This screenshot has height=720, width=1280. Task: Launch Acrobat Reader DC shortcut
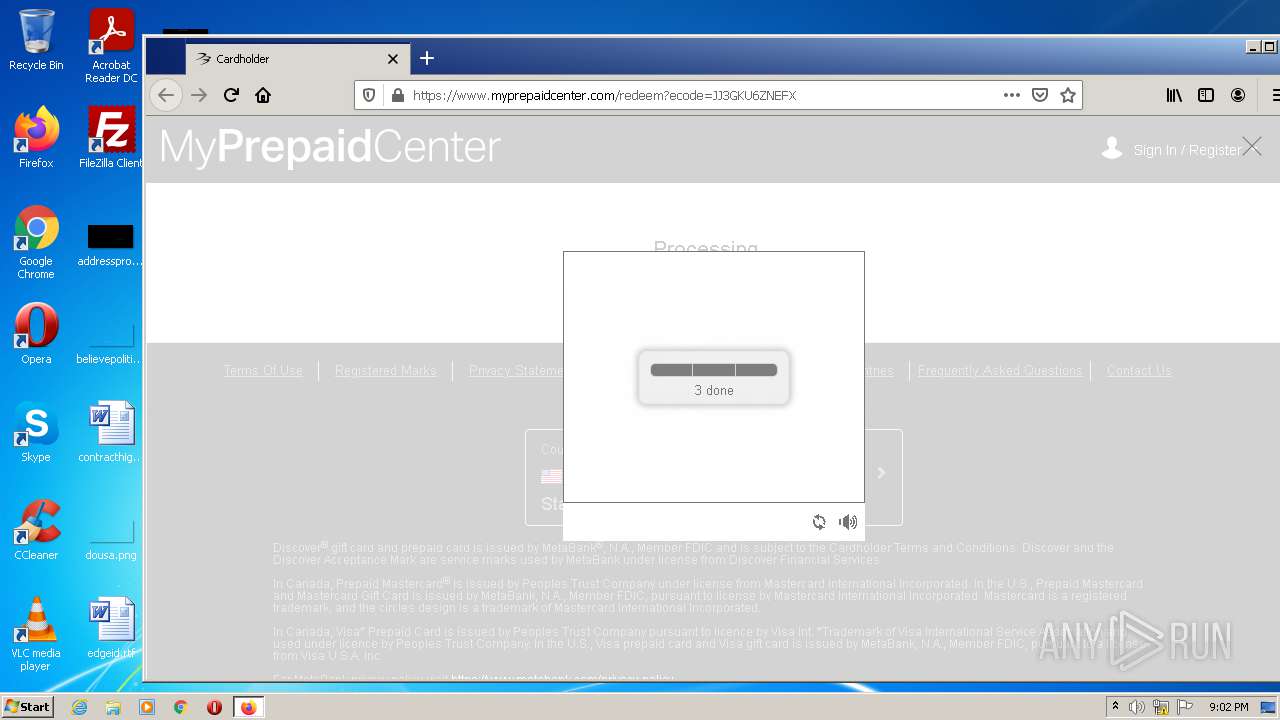pyautogui.click(x=111, y=46)
